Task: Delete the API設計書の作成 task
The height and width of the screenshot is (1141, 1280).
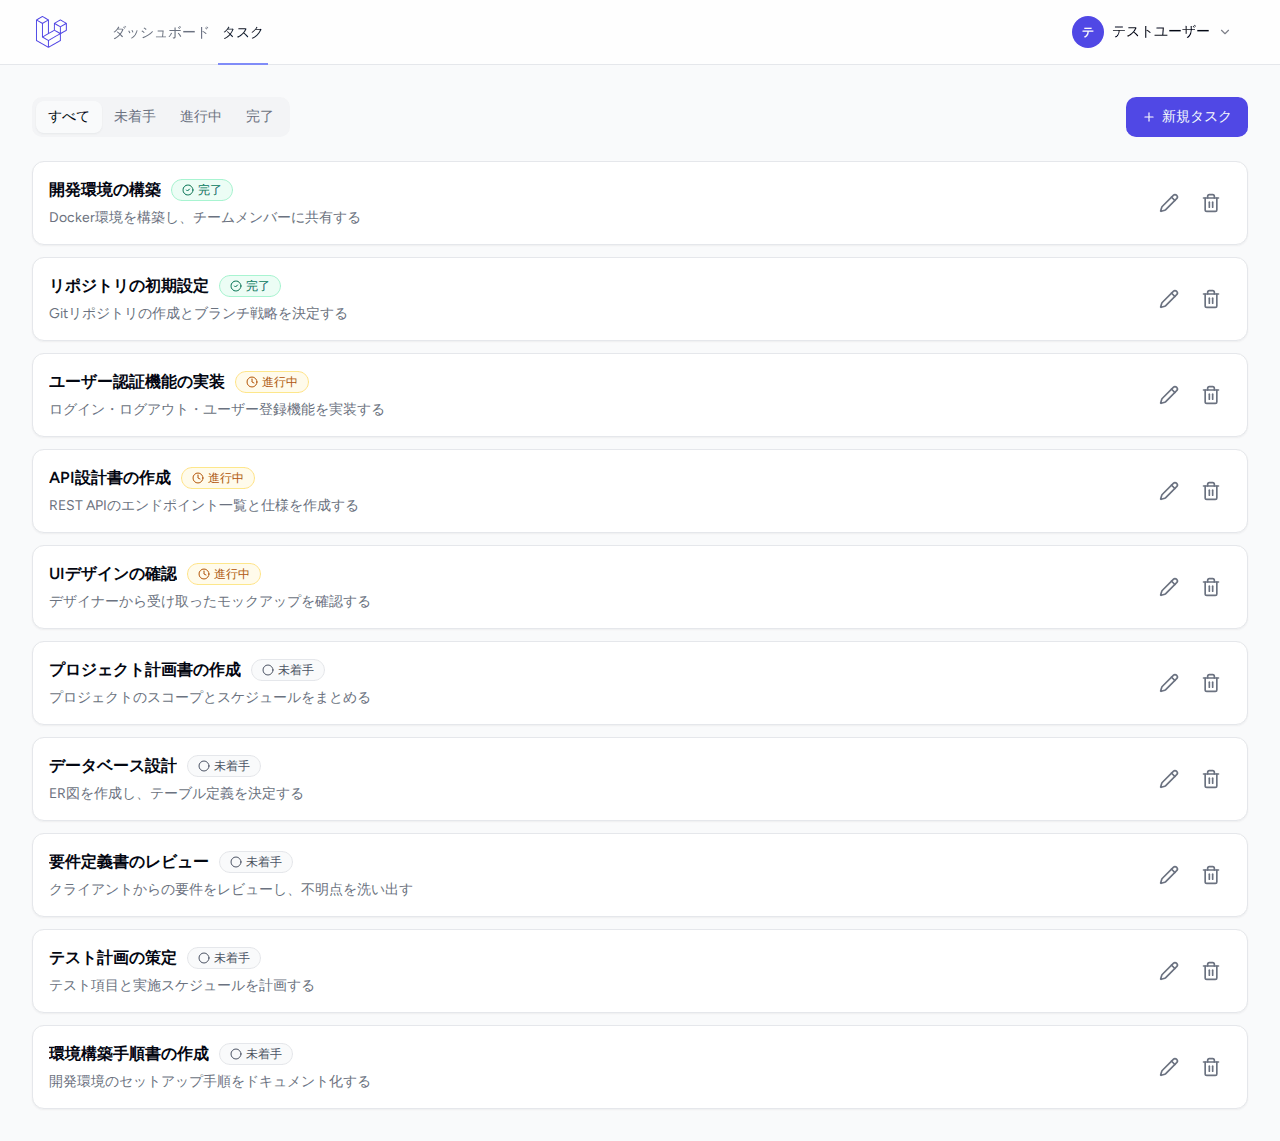Action: tap(1211, 491)
